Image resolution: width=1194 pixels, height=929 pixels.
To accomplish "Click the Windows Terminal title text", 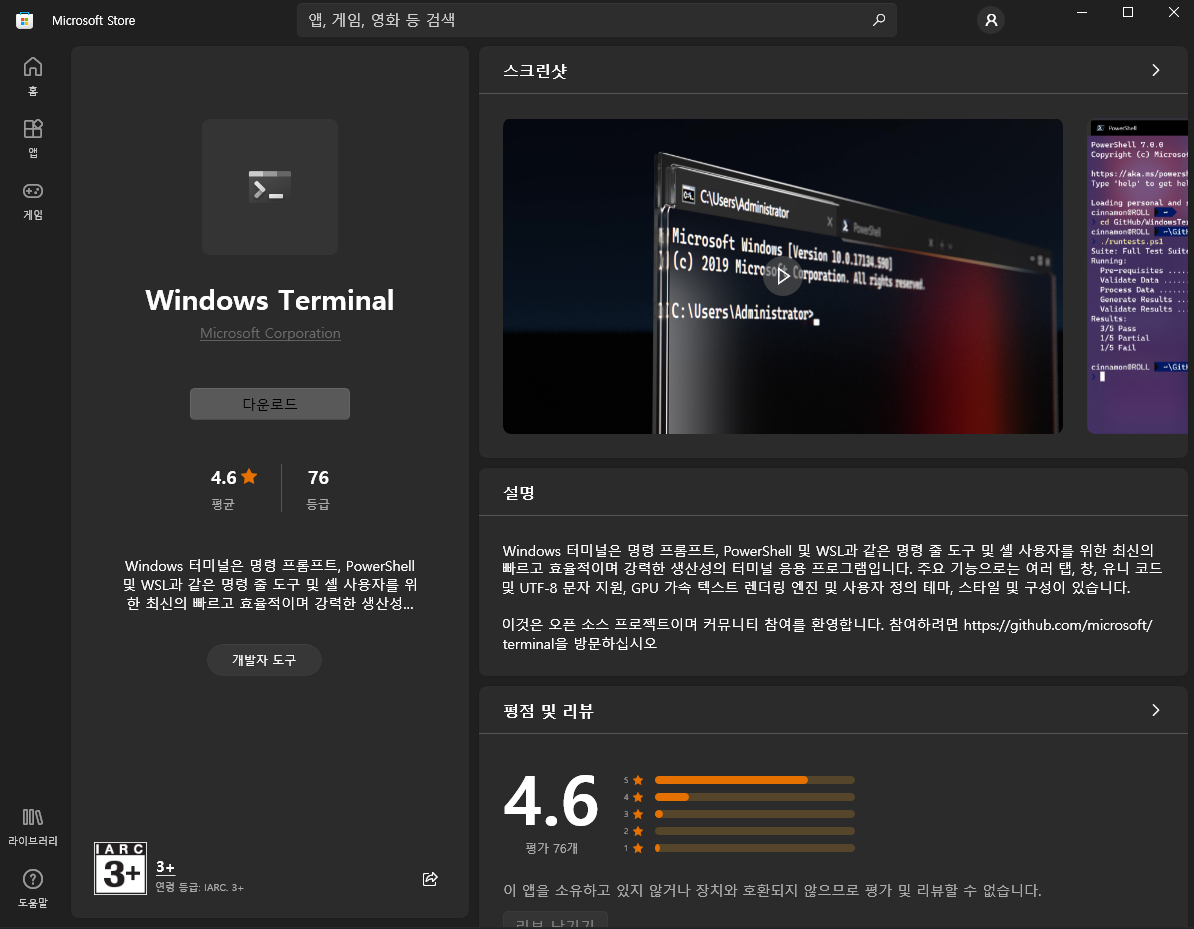I will click(x=270, y=300).
